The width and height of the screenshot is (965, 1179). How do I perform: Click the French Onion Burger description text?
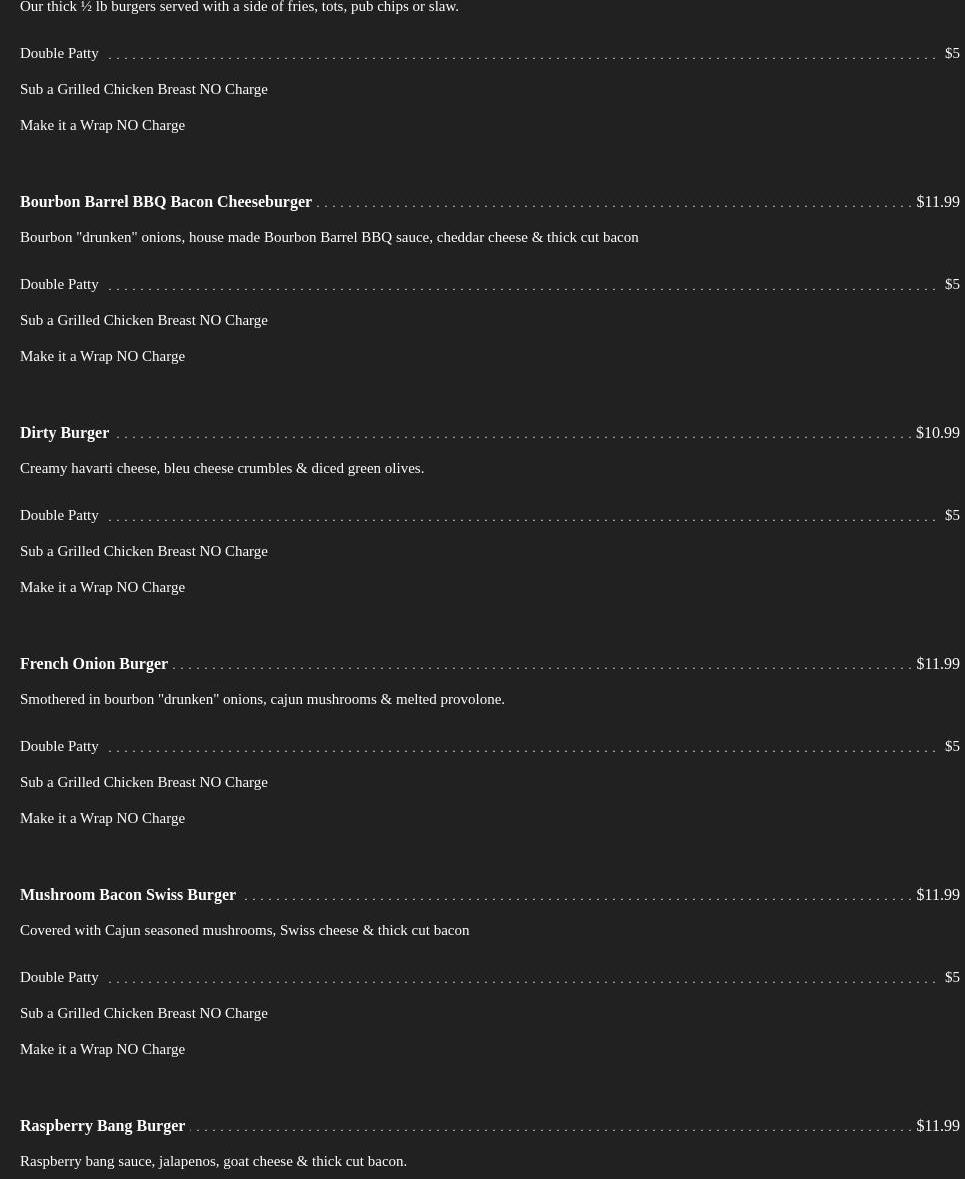(x=262, y=699)
